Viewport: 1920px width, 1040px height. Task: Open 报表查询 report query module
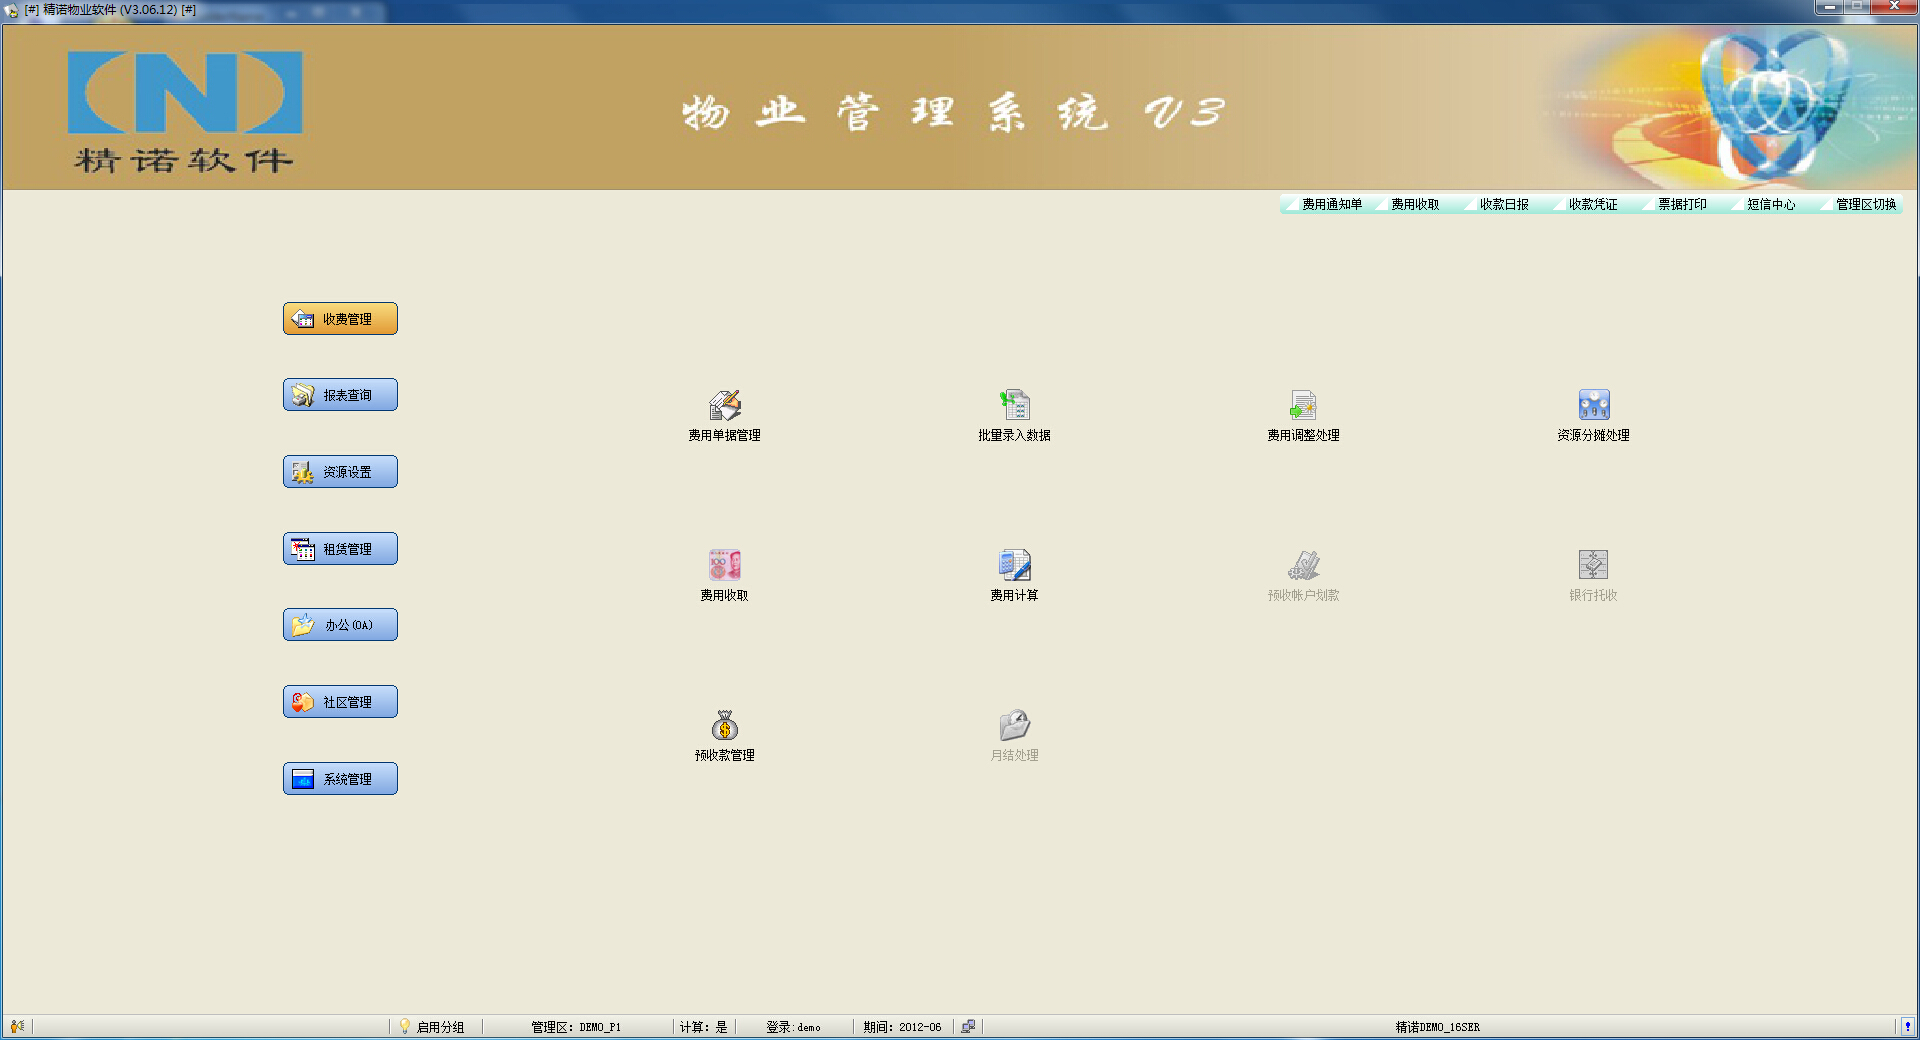point(340,395)
